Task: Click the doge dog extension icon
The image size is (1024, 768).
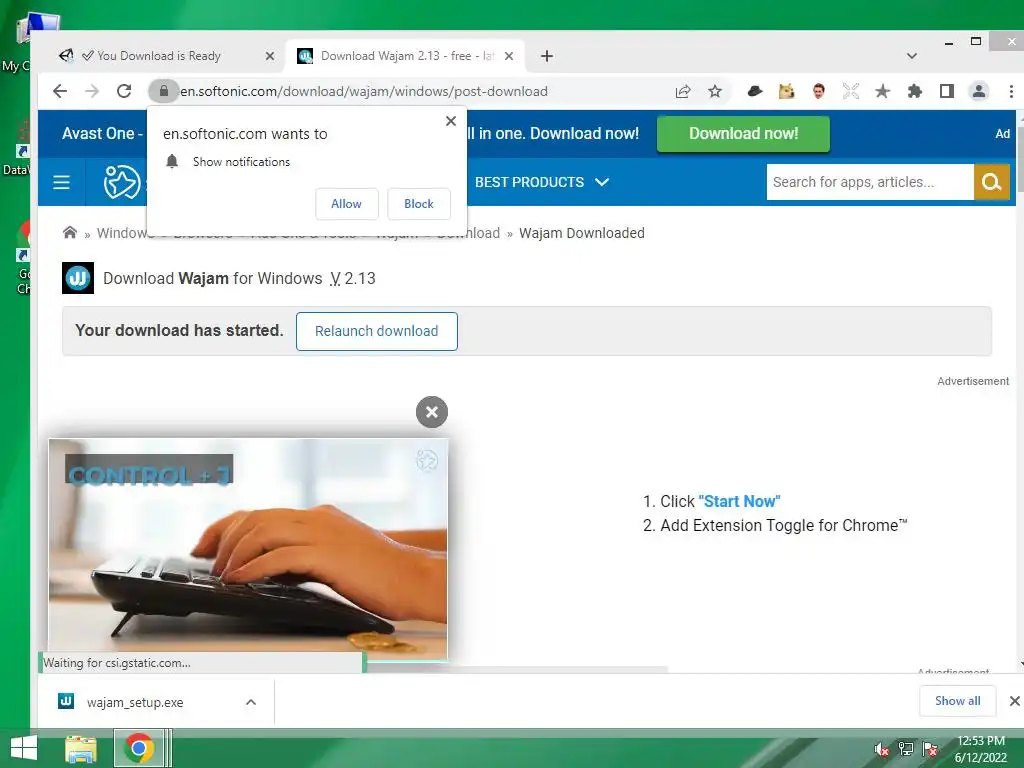Action: click(x=786, y=91)
